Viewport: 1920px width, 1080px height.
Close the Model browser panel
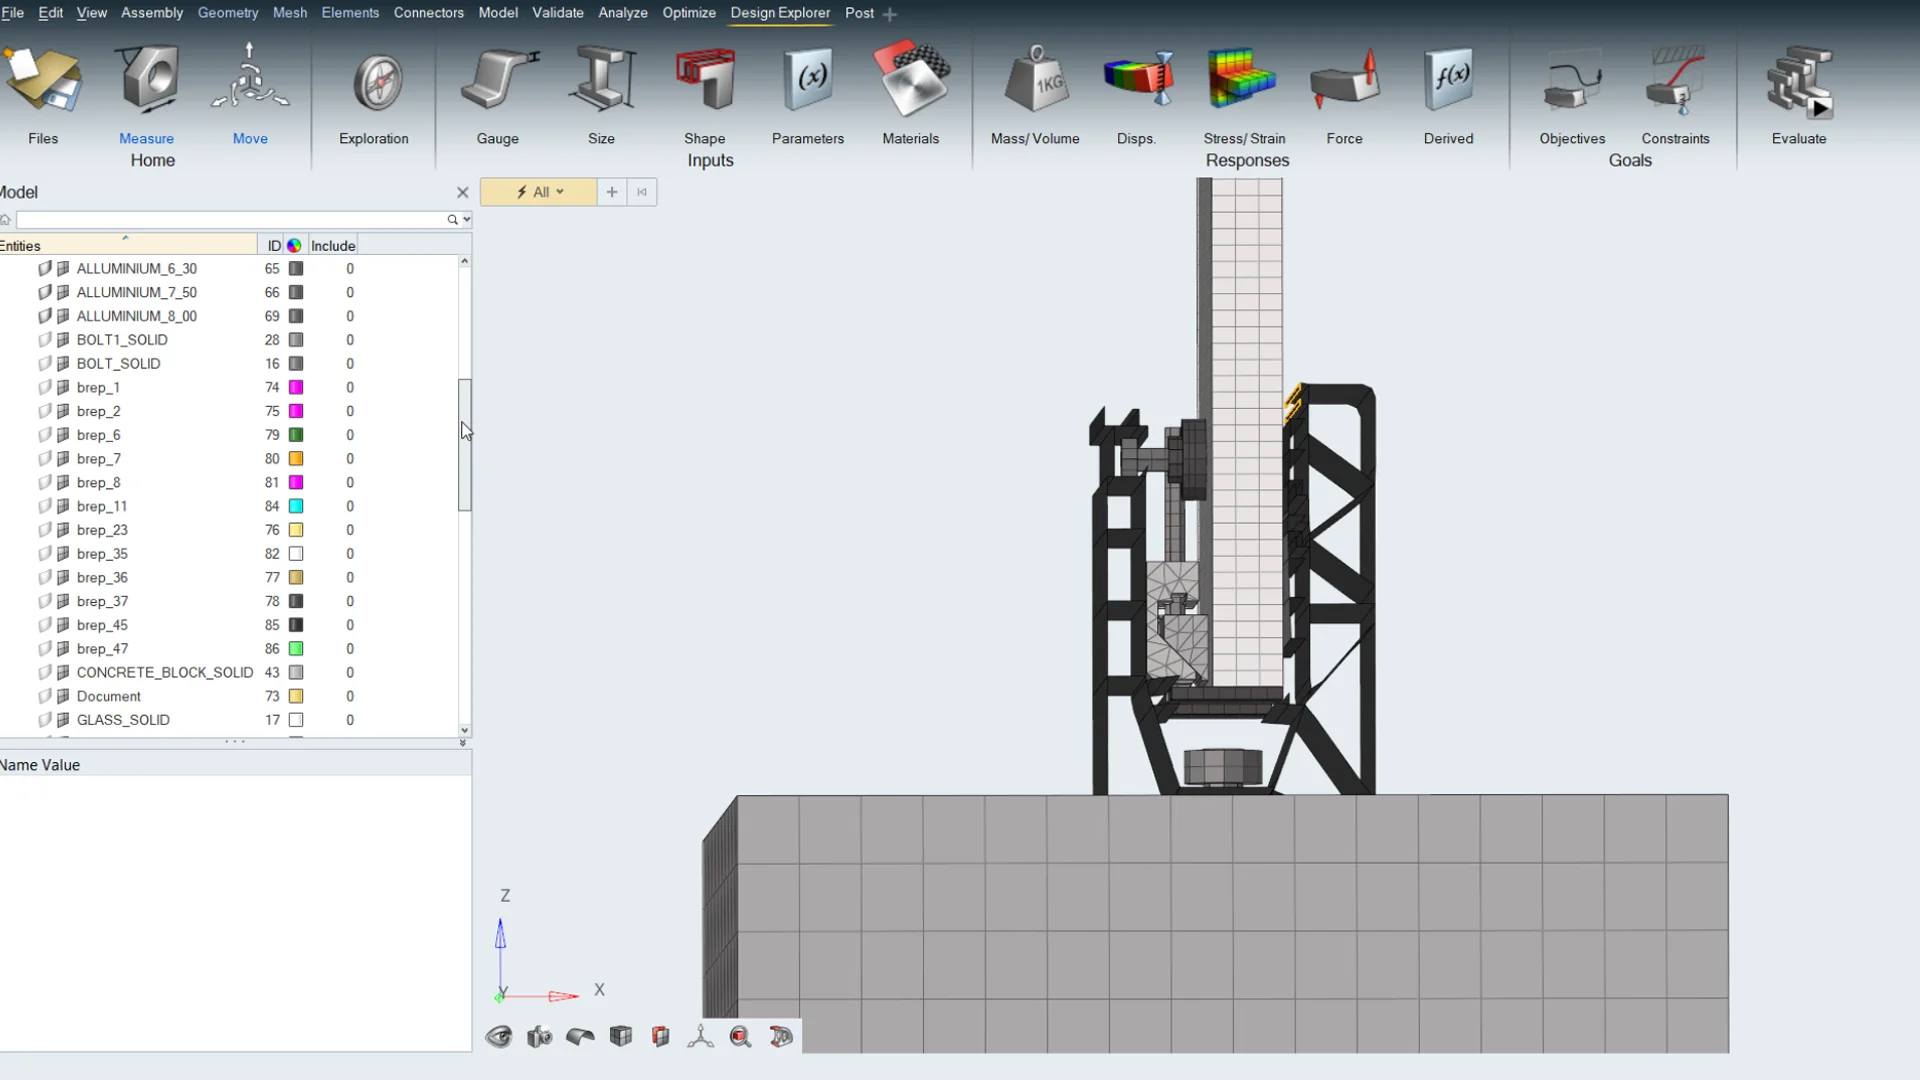click(462, 193)
